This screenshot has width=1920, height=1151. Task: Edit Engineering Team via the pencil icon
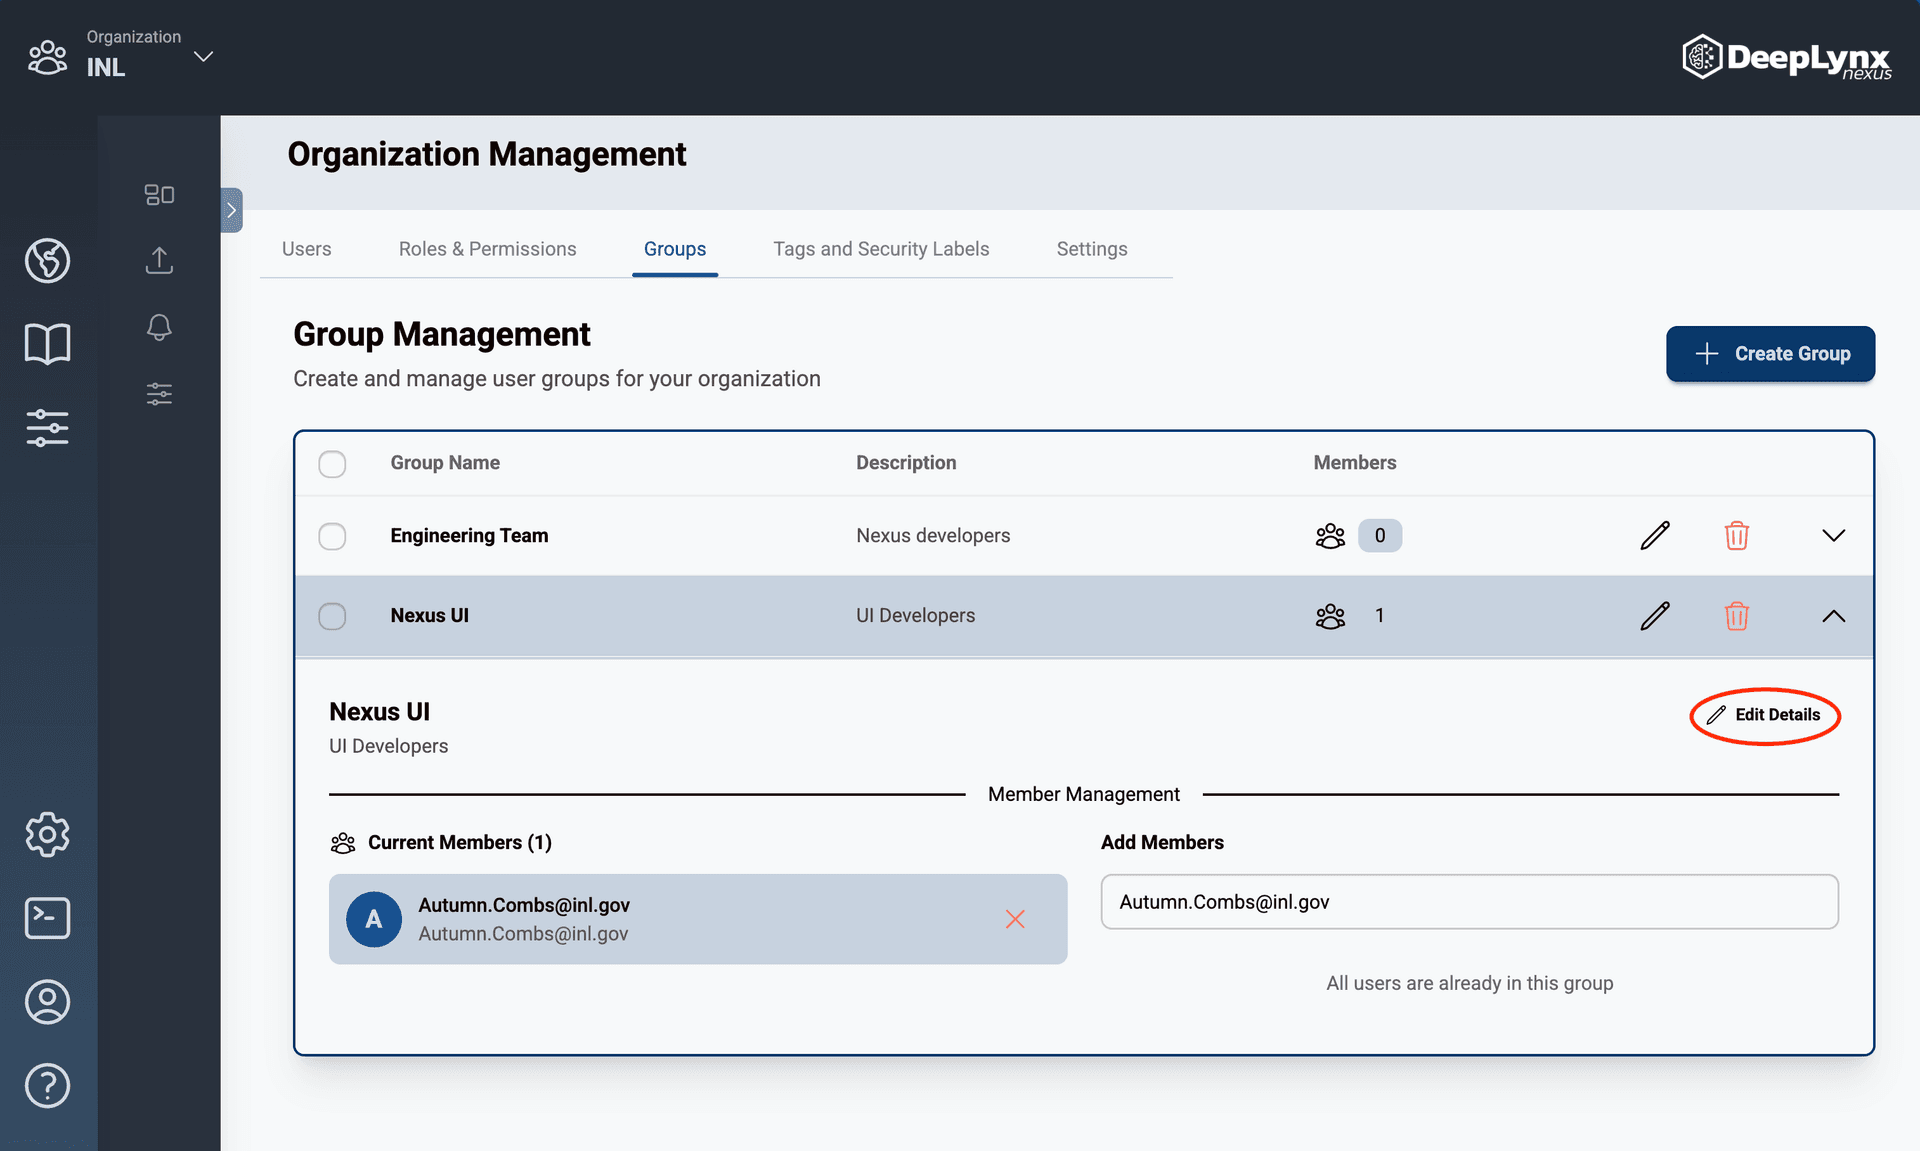pyautogui.click(x=1655, y=535)
